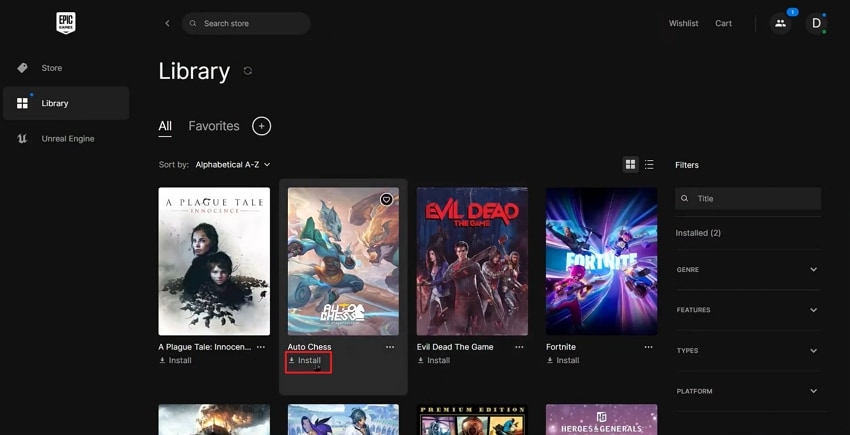Install Auto Chess
The width and height of the screenshot is (850, 435).
pos(305,361)
